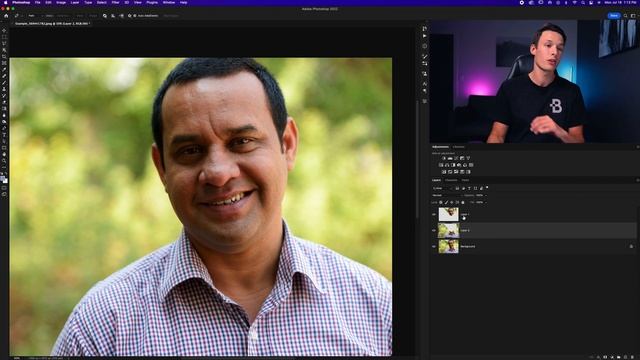The image size is (640, 360).
Task: Add a Black & White adjustment
Action: click(x=453, y=165)
